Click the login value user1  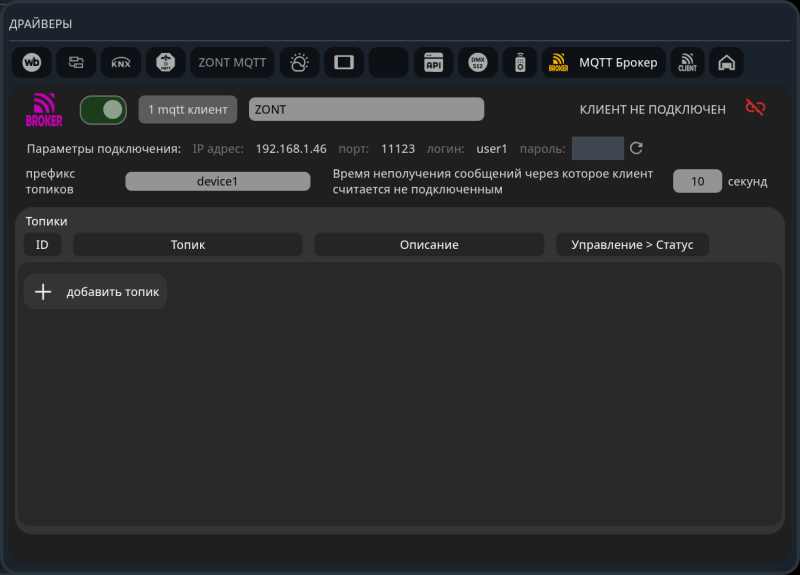pos(492,149)
